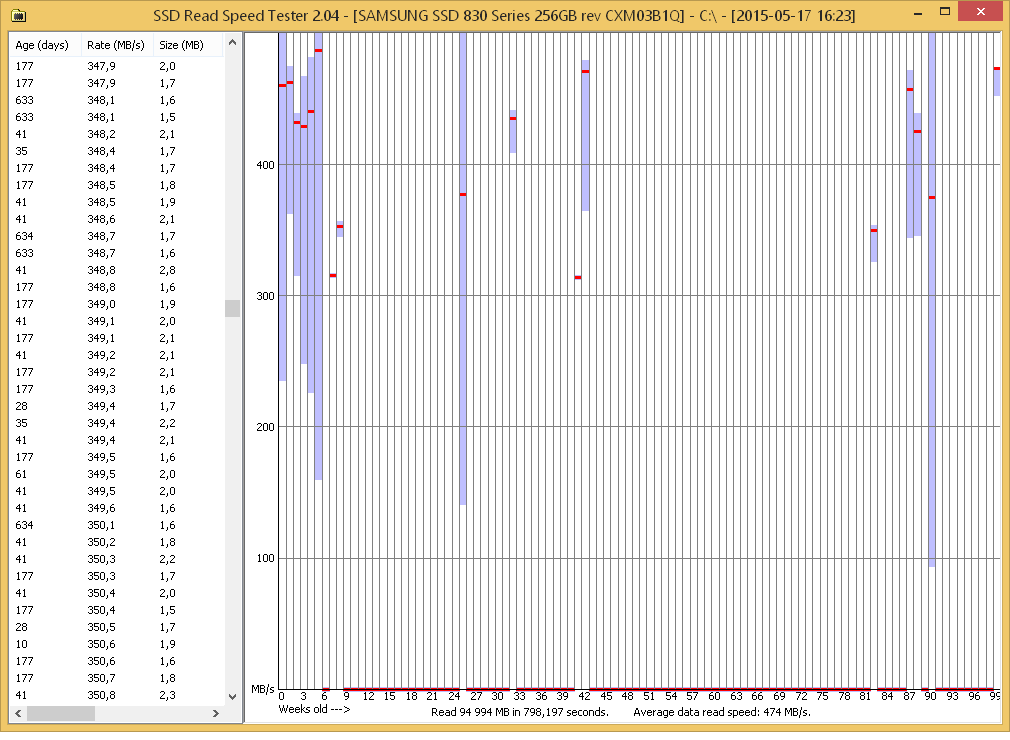Select the row with age 61 days
Screen dimensions: 1010x740
[117, 474]
